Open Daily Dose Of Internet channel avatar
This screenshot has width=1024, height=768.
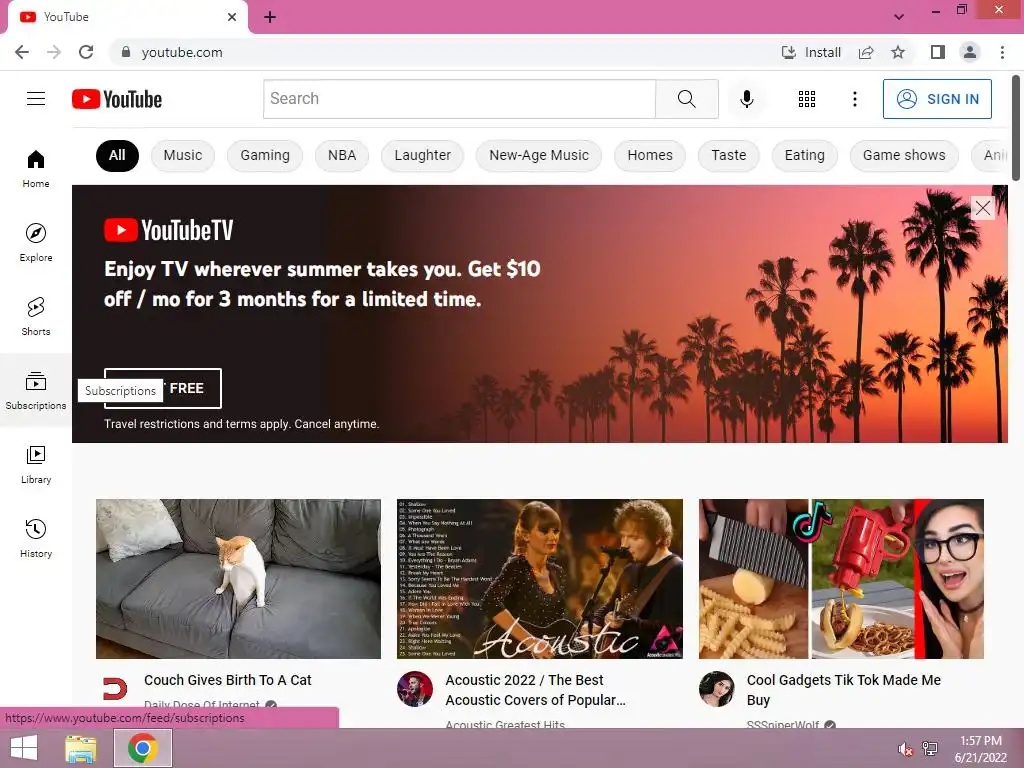pos(115,688)
